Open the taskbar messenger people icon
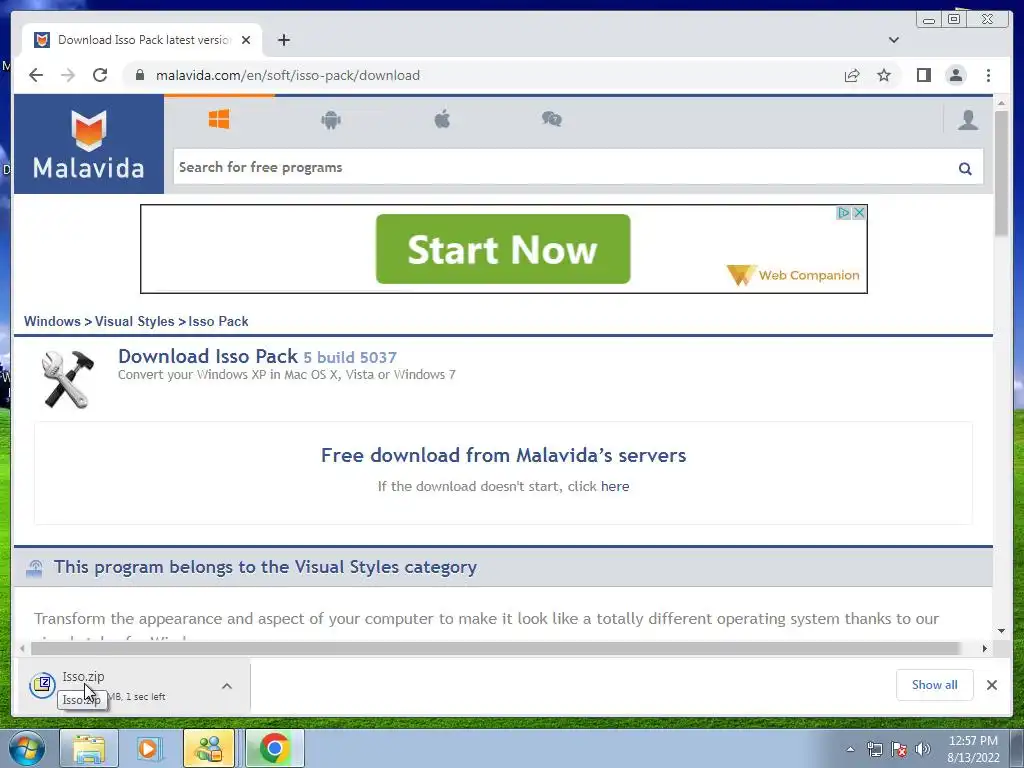The height and width of the screenshot is (768, 1024). coord(209,748)
